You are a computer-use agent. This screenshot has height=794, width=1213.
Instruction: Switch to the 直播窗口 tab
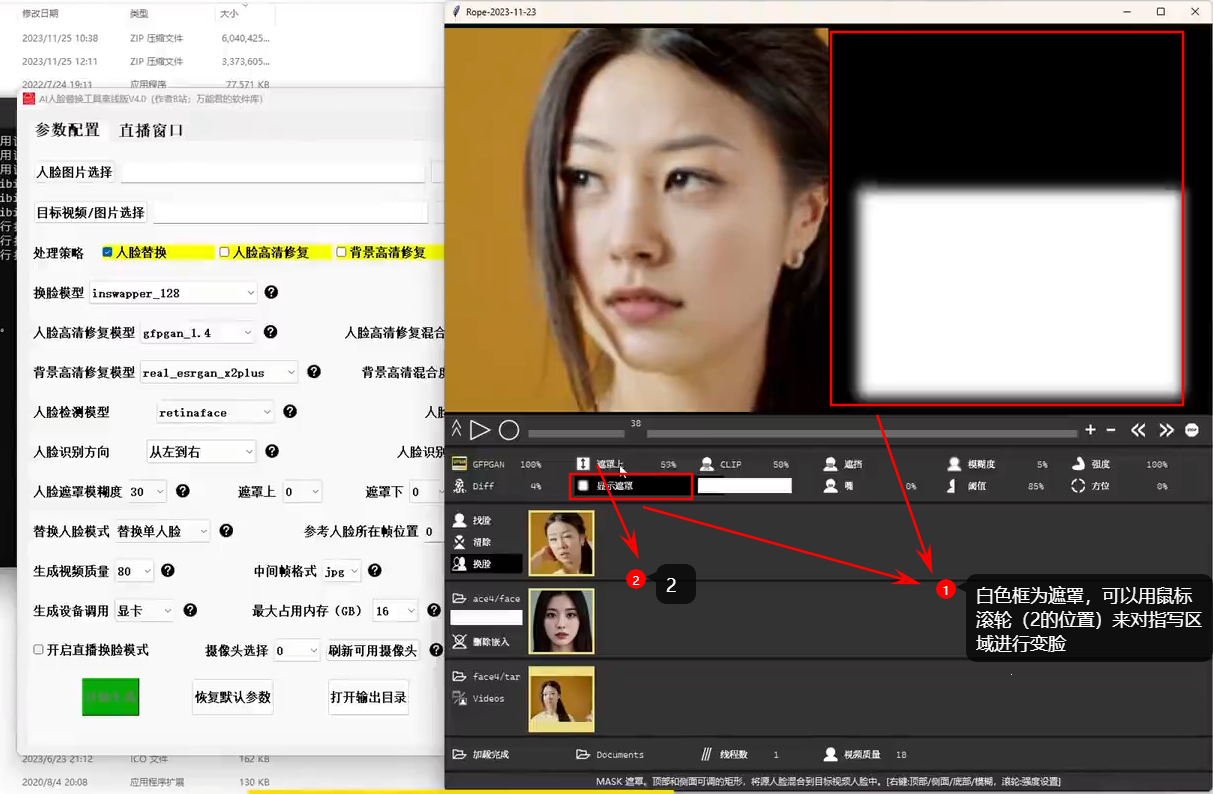pyautogui.click(x=151, y=129)
